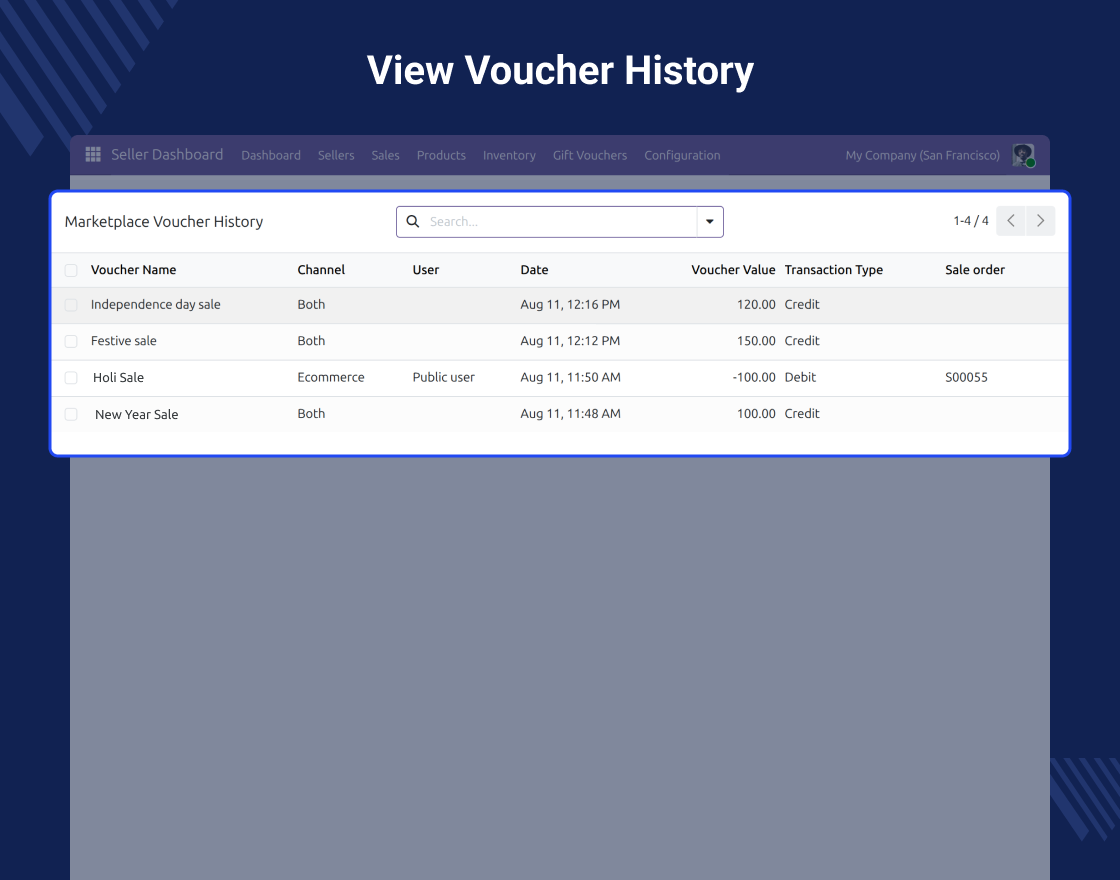Image resolution: width=1120 pixels, height=880 pixels.
Task: Click date Aug 11, 11:48 AM
Action: tap(571, 414)
